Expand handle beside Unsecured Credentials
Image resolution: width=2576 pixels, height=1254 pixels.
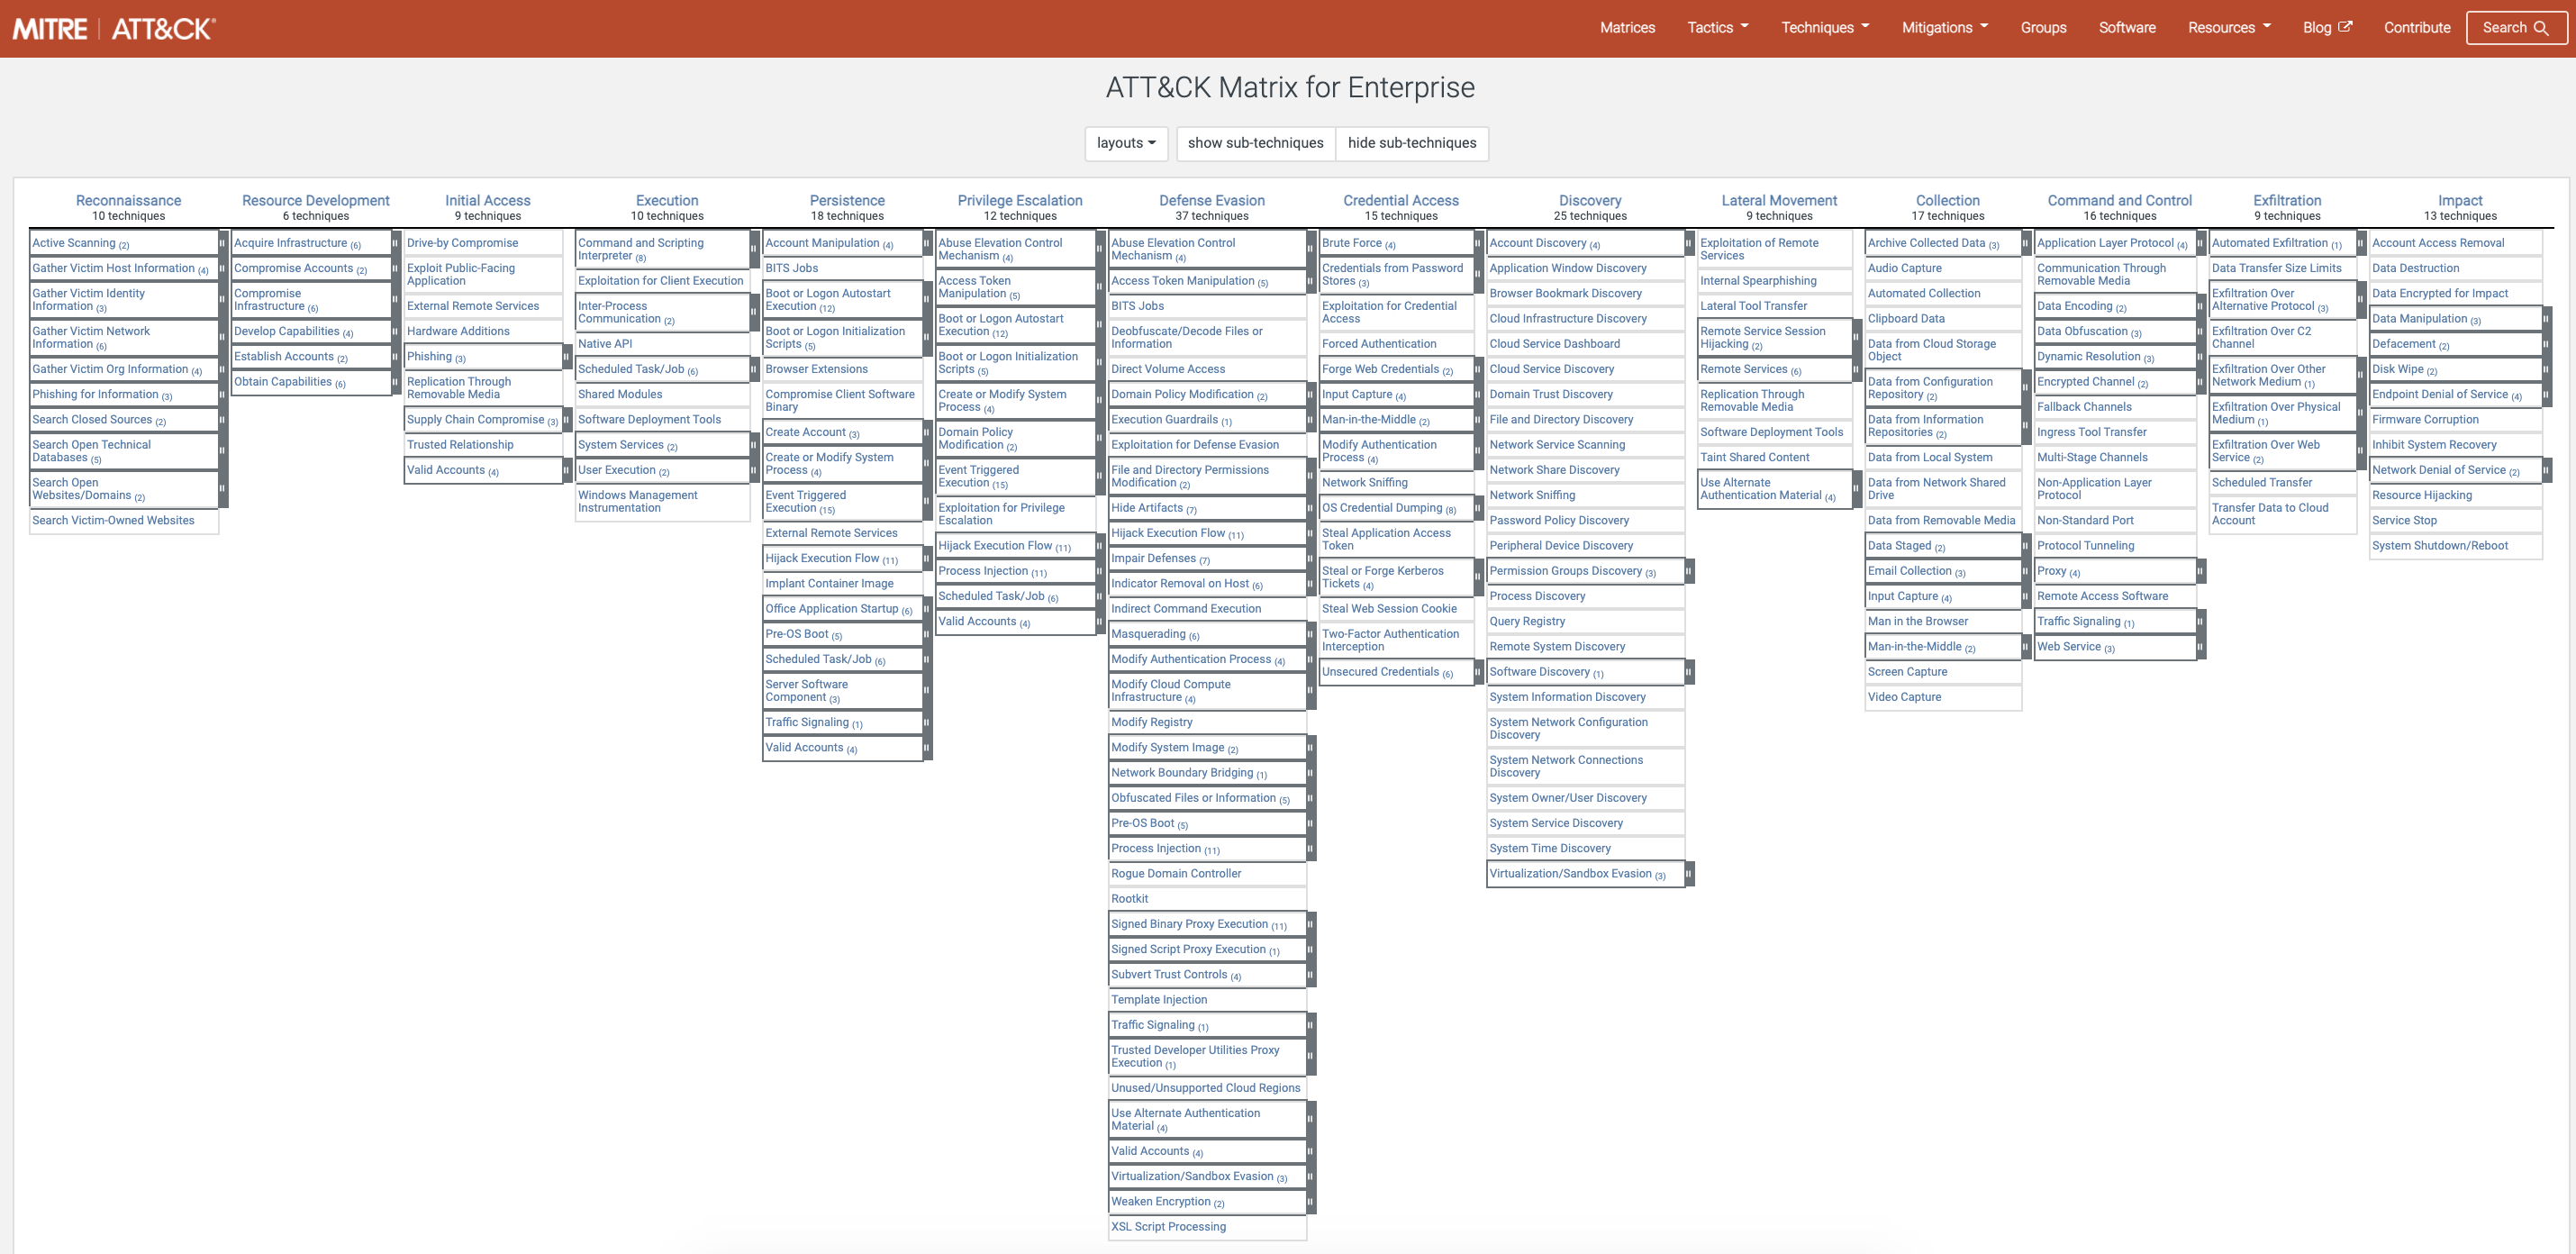(x=1479, y=672)
